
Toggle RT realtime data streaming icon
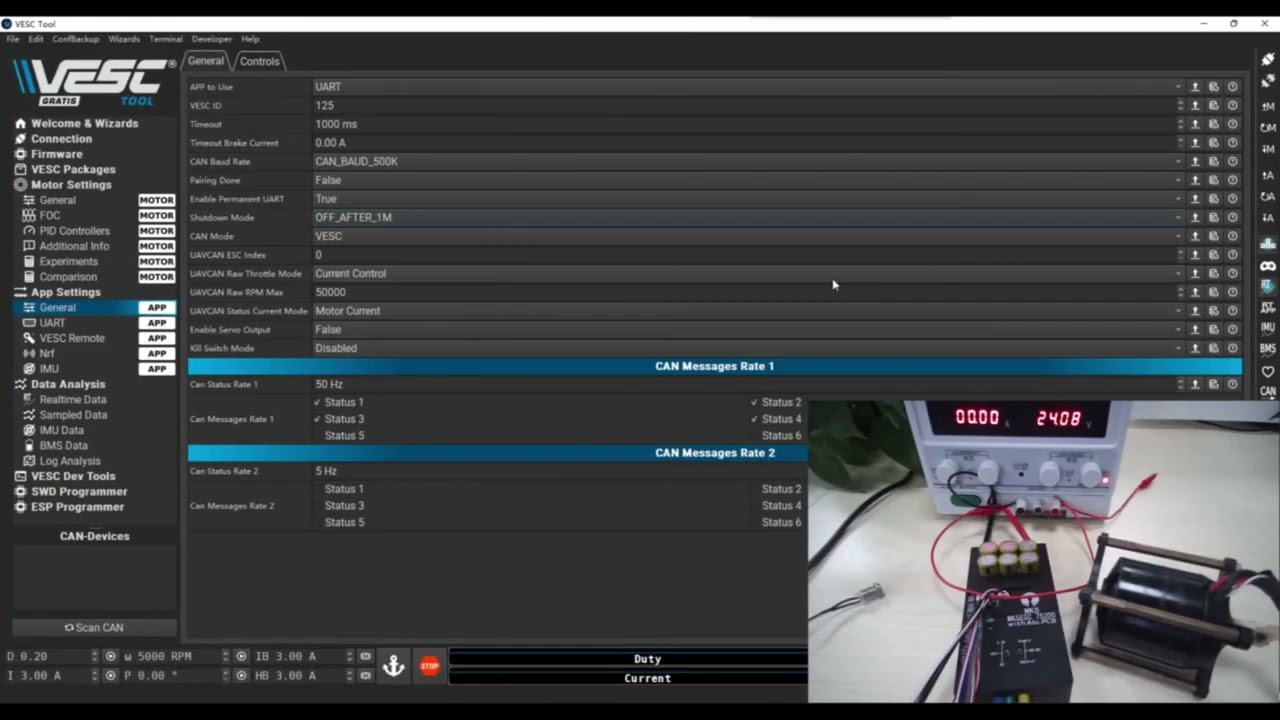click(1268, 287)
